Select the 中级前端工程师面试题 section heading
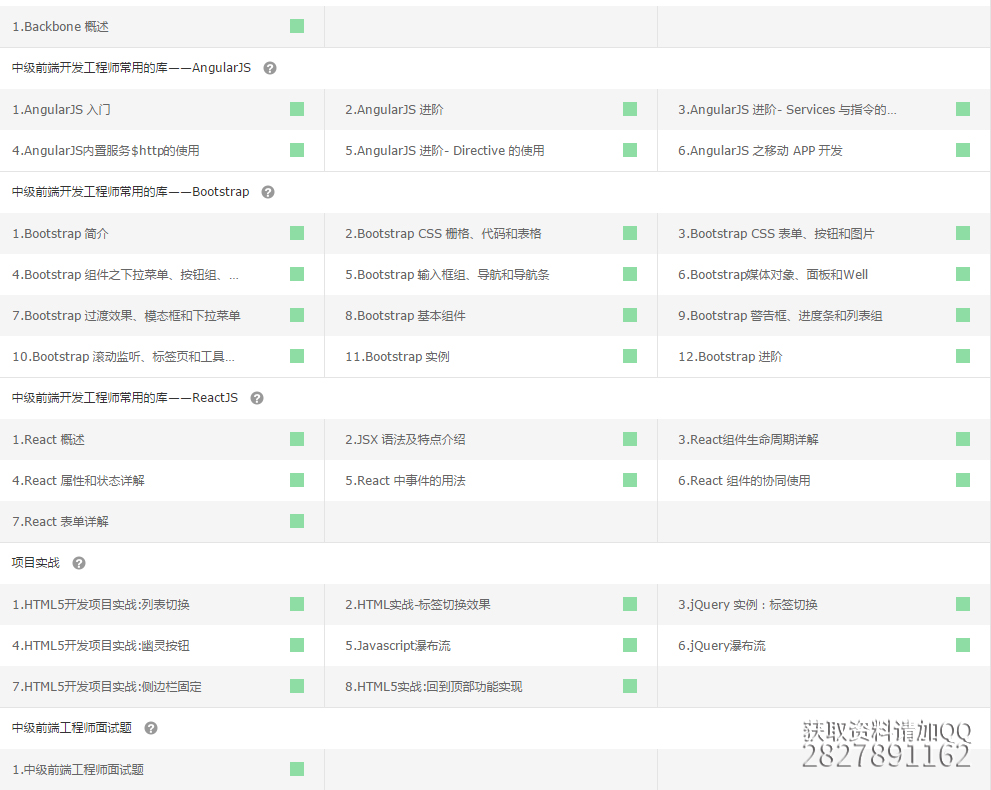The height and width of the screenshot is (790, 991). (71, 728)
